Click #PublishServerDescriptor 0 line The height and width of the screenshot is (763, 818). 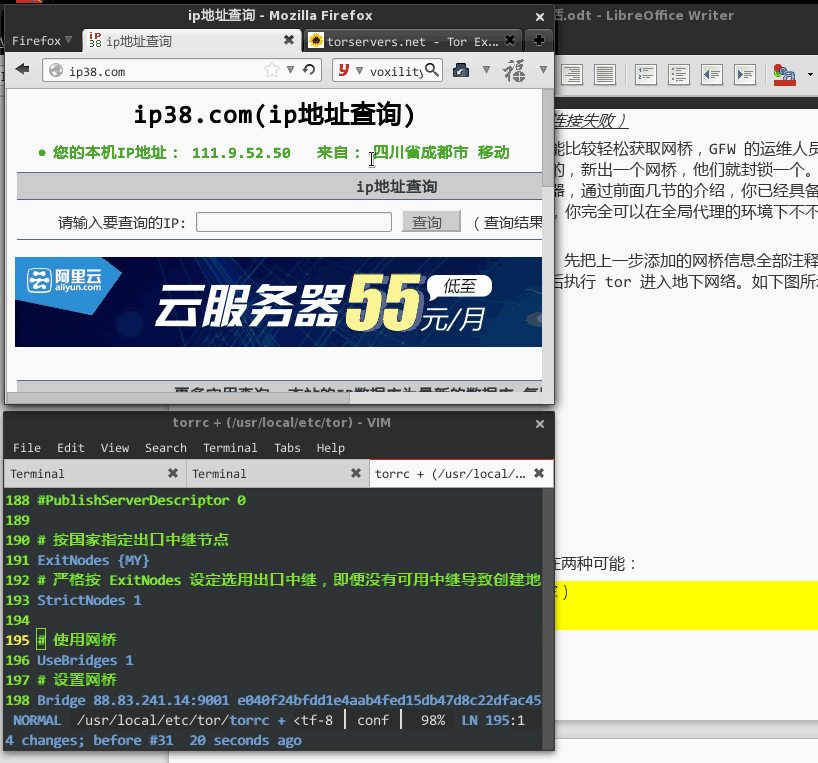pos(141,501)
